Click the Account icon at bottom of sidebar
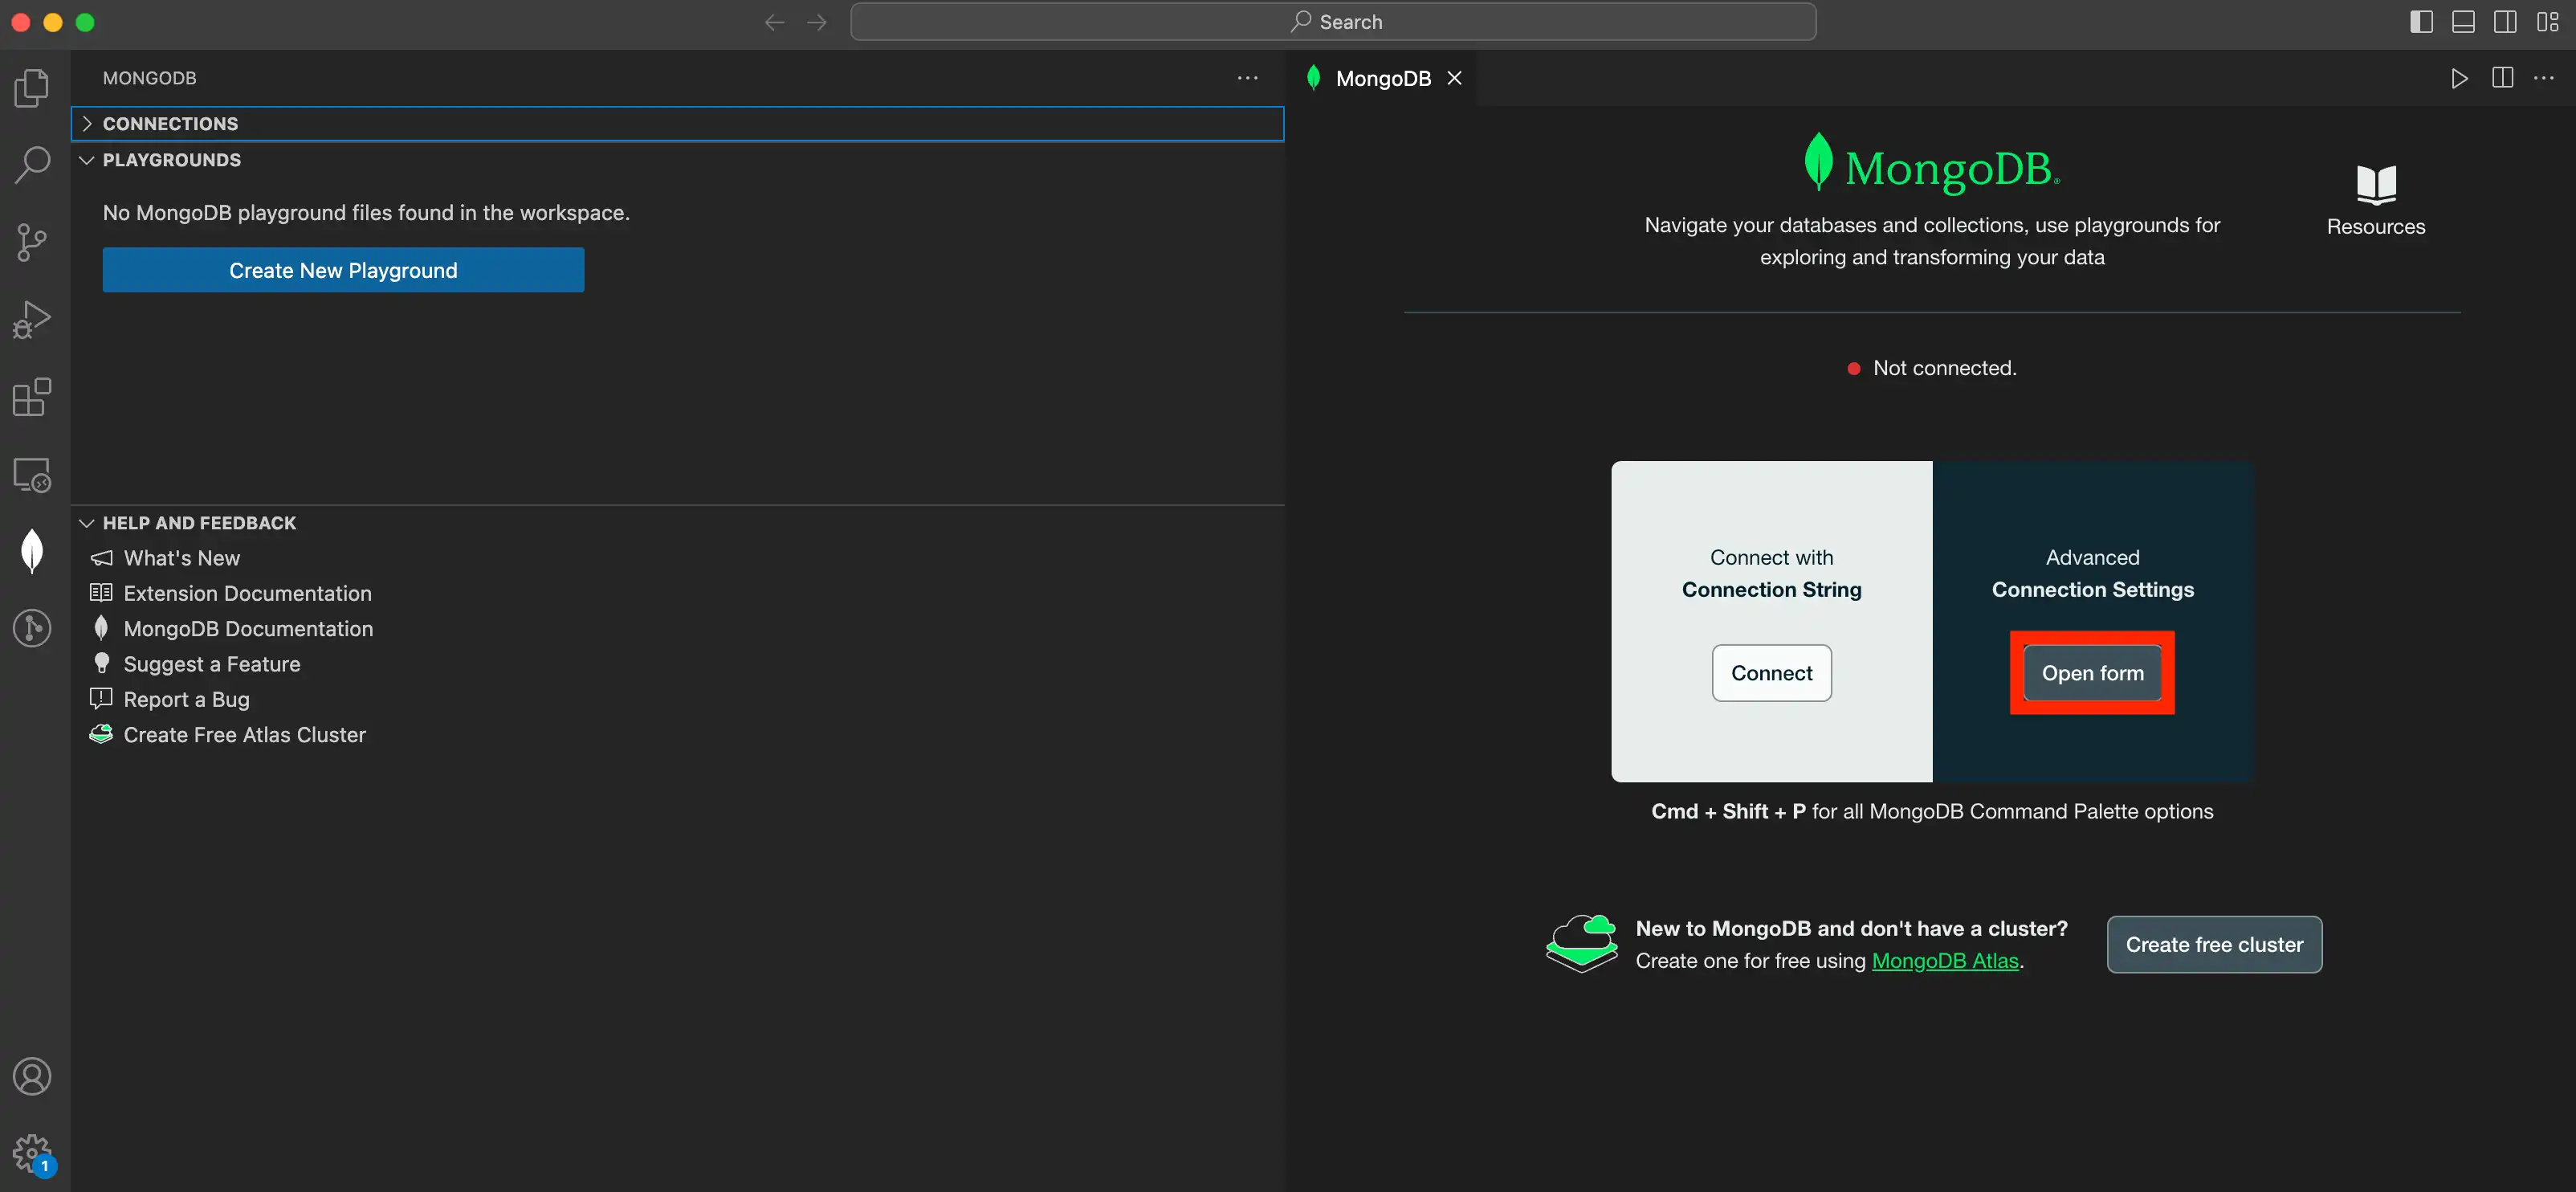This screenshot has width=2576, height=1192. (31, 1076)
